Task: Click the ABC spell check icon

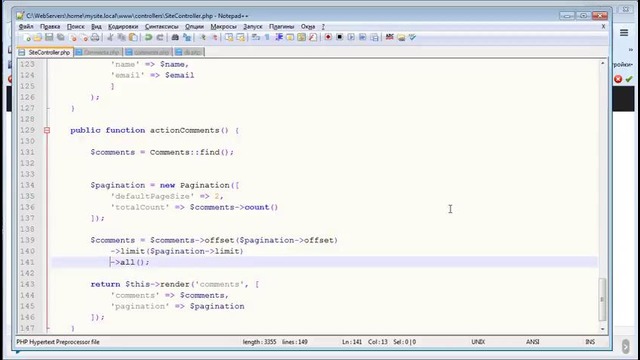Action: click(x=389, y=38)
